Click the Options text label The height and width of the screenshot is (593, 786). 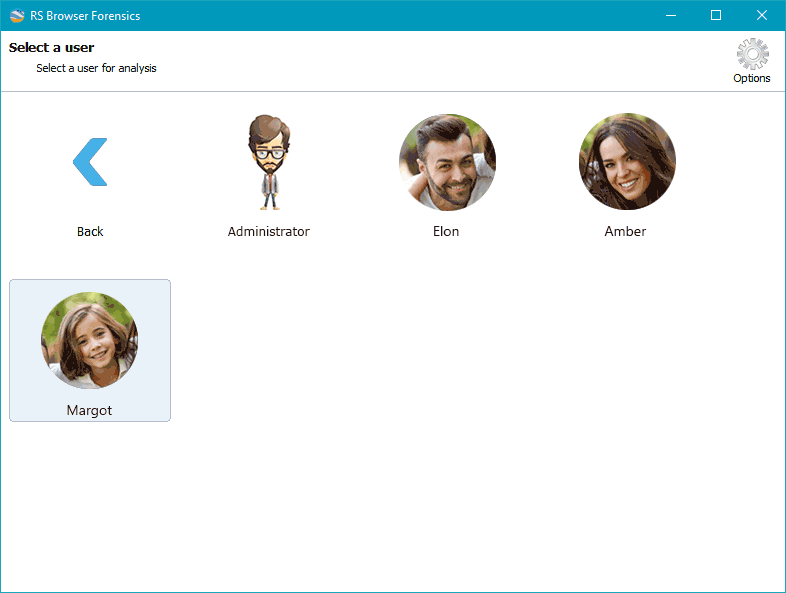point(751,78)
